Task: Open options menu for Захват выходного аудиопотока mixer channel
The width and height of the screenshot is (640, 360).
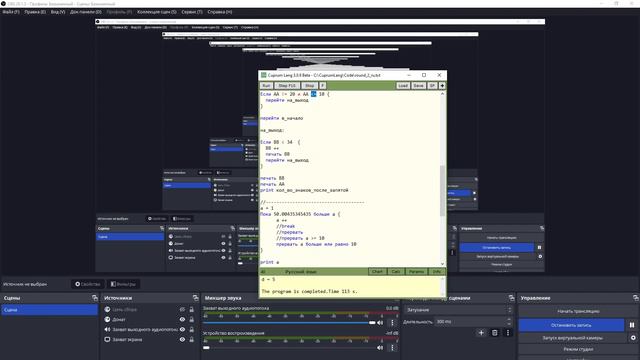Action: pyautogui.click(x=392, y=323)
